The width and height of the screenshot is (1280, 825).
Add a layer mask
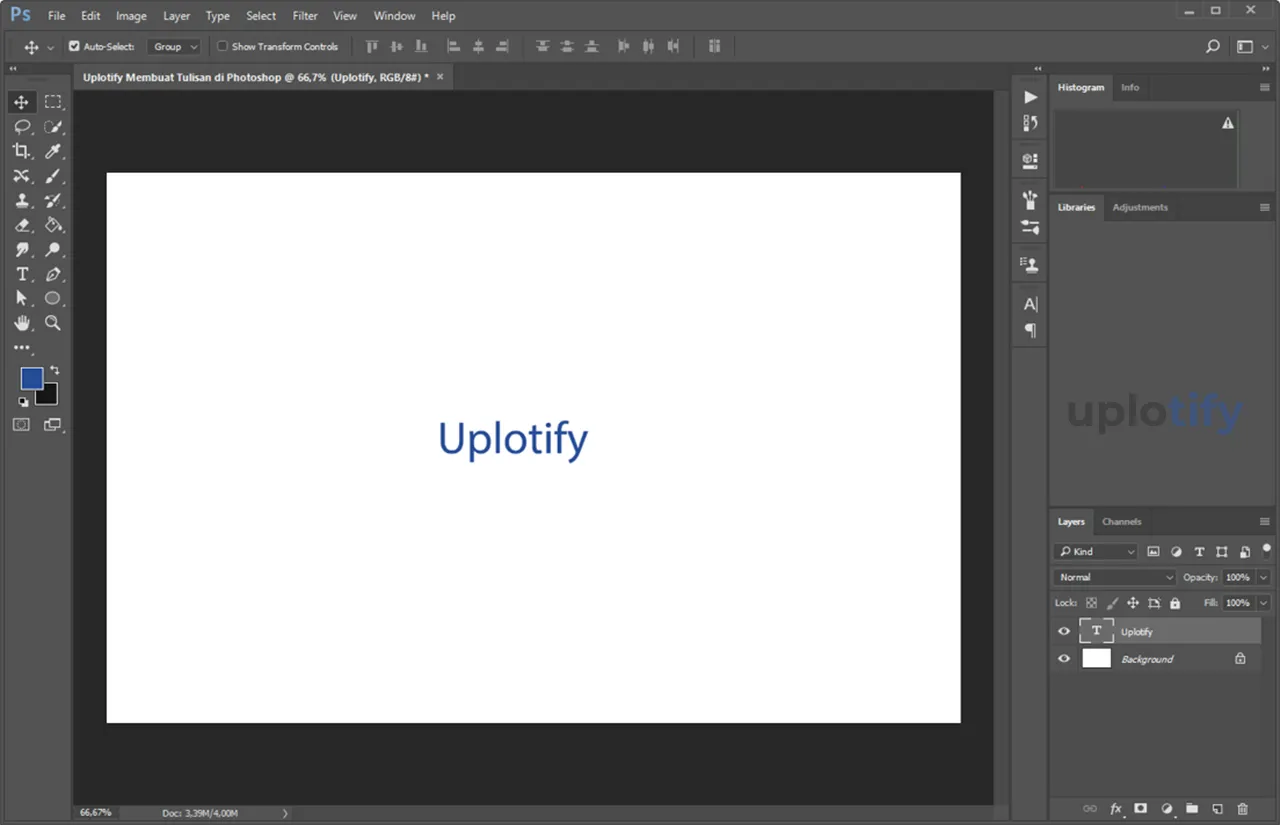(1140, 809)
